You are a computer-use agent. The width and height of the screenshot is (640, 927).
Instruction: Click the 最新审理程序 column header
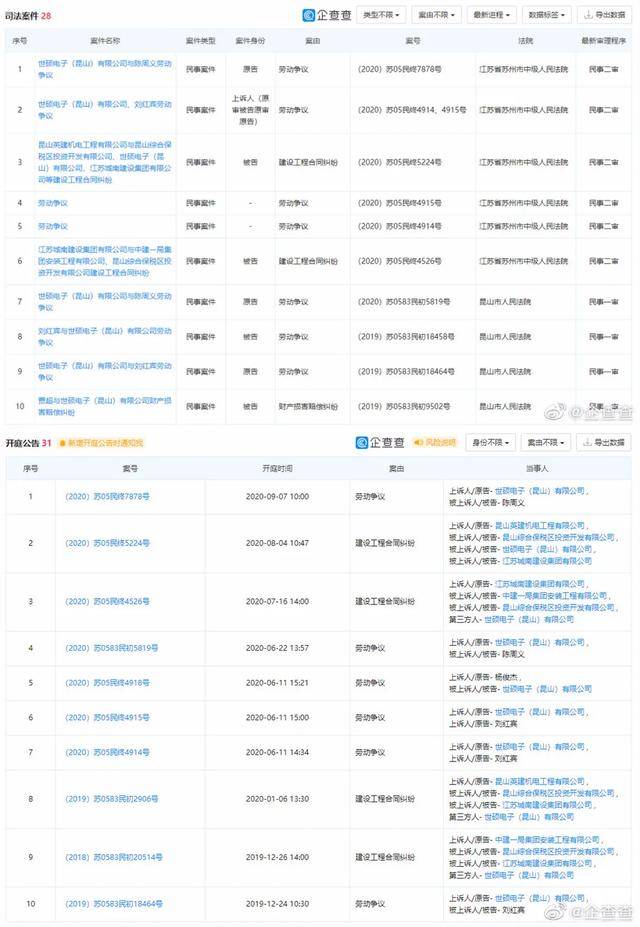coord(603,41)
